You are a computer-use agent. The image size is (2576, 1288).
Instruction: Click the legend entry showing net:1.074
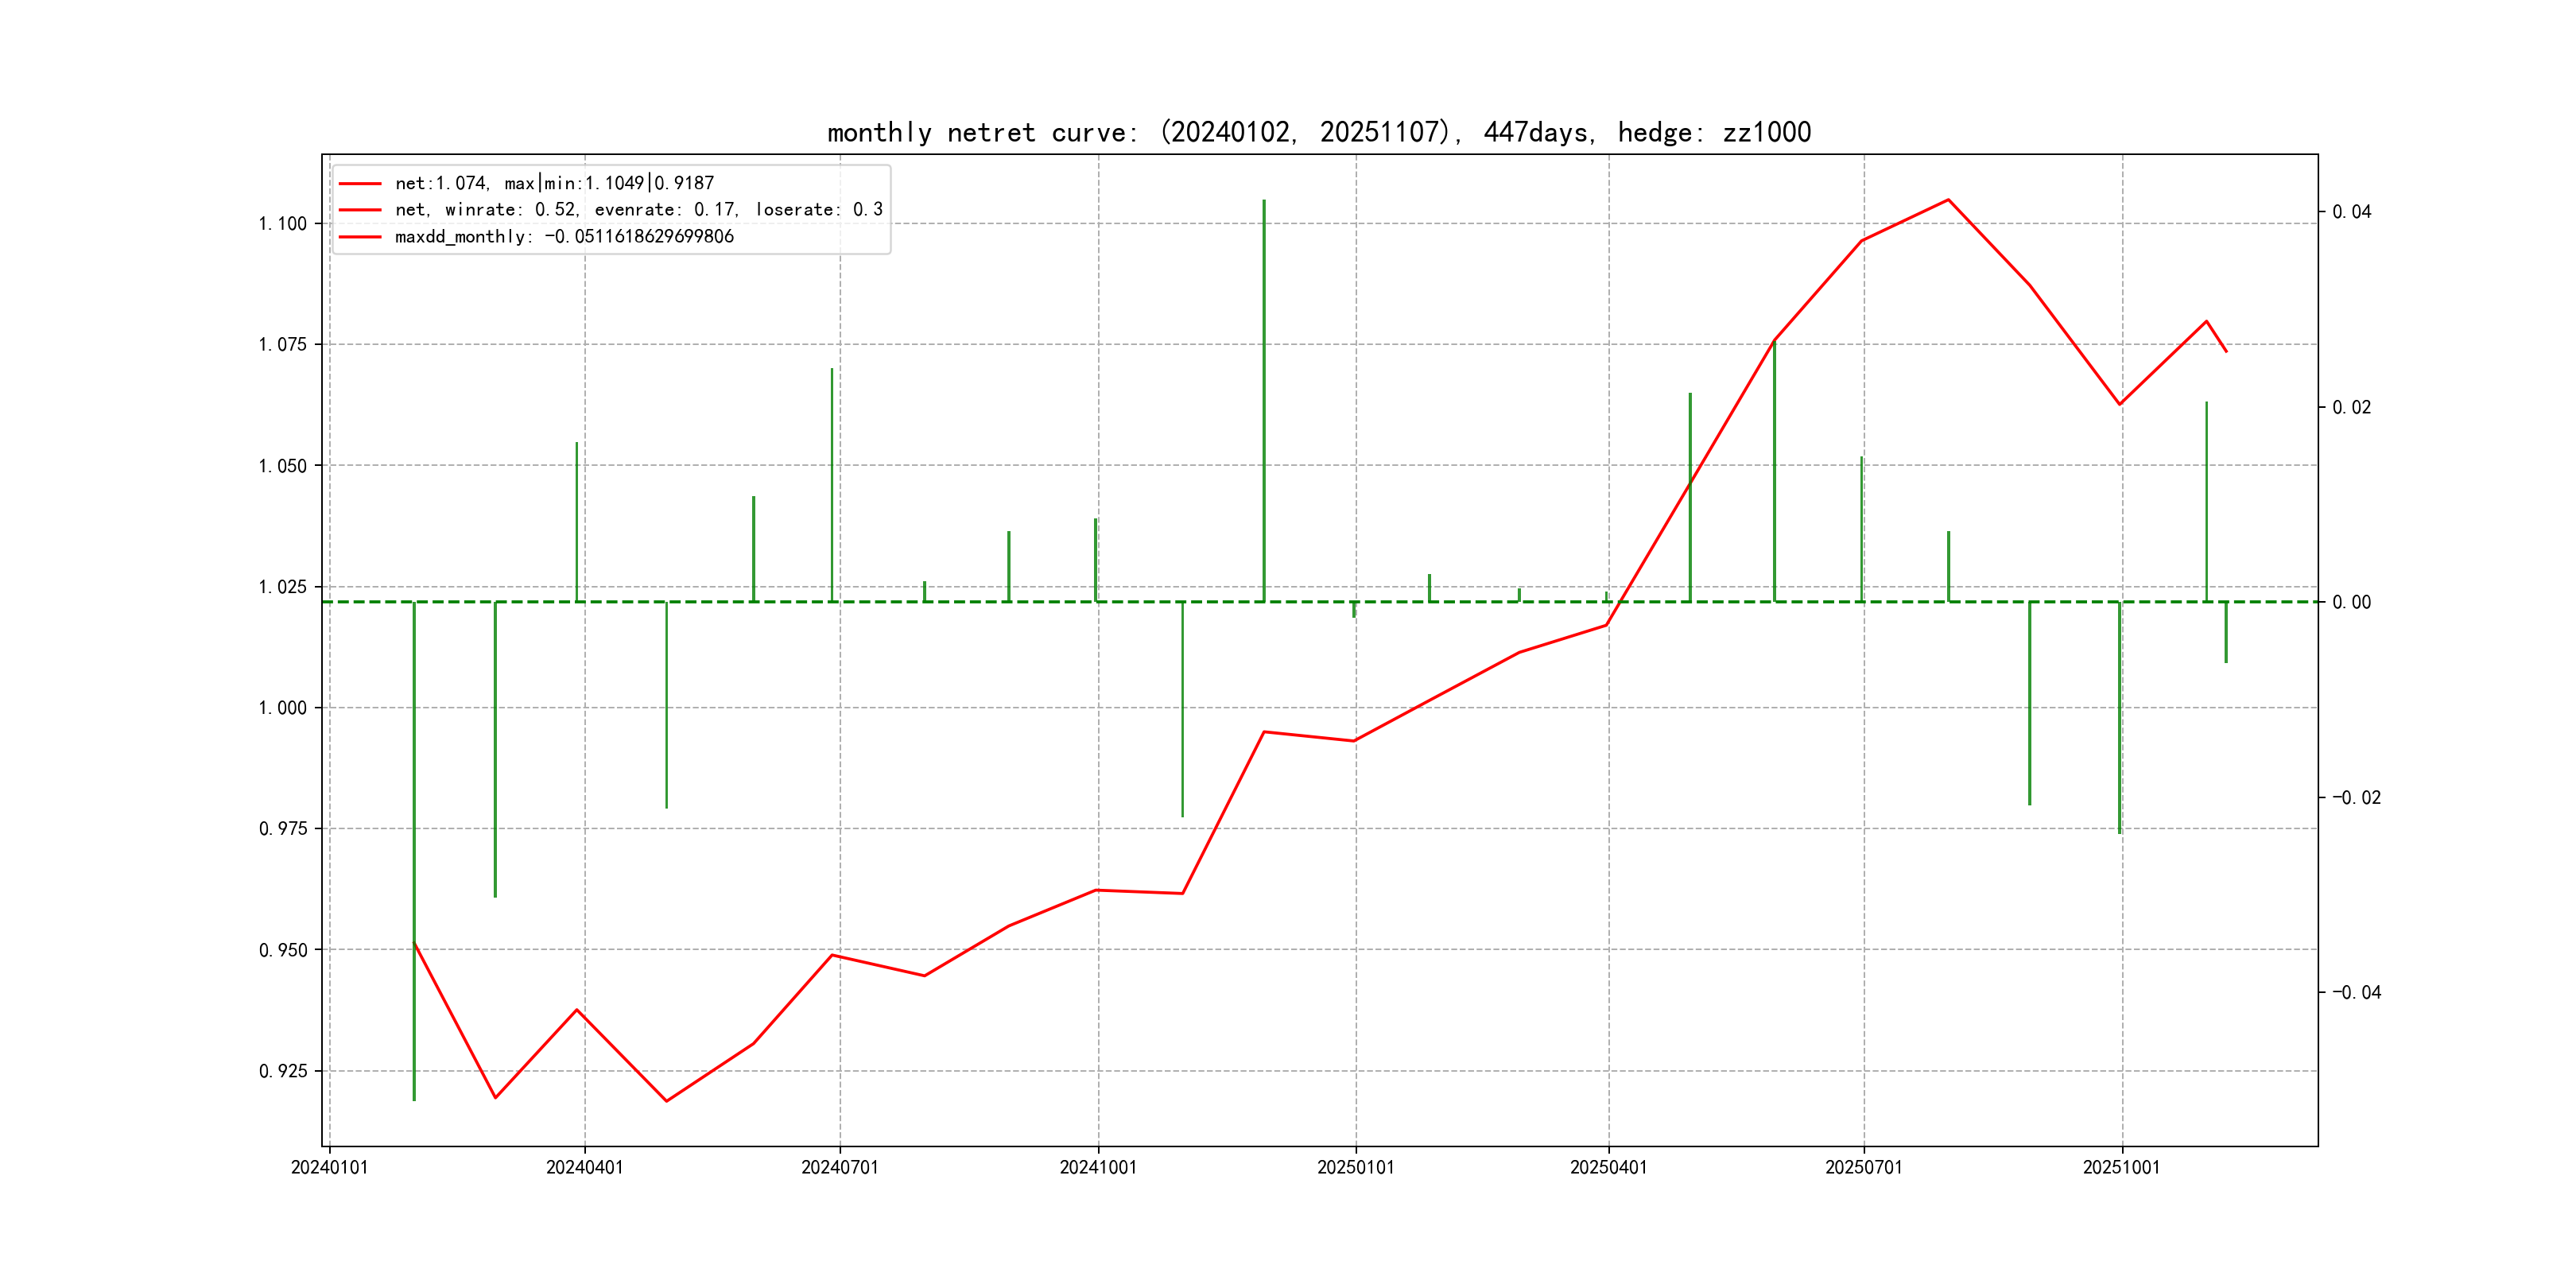(x=554, y=183)
